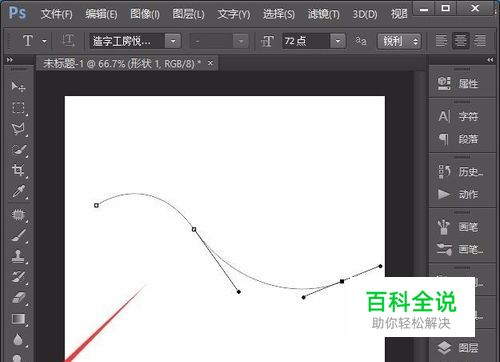Select the Blur tool
The height and width of the screenshot is (362, 500).
(18, 339)
